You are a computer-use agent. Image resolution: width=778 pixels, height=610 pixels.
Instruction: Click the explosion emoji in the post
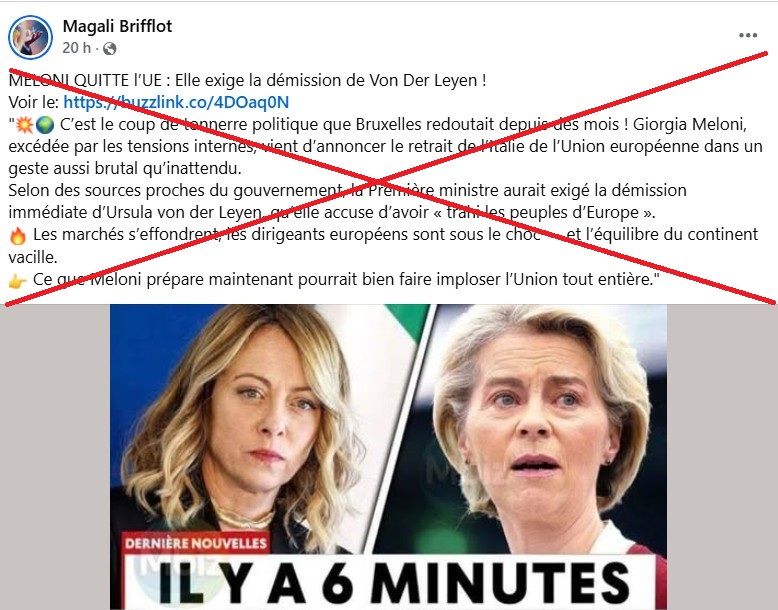tap(24, 125)
